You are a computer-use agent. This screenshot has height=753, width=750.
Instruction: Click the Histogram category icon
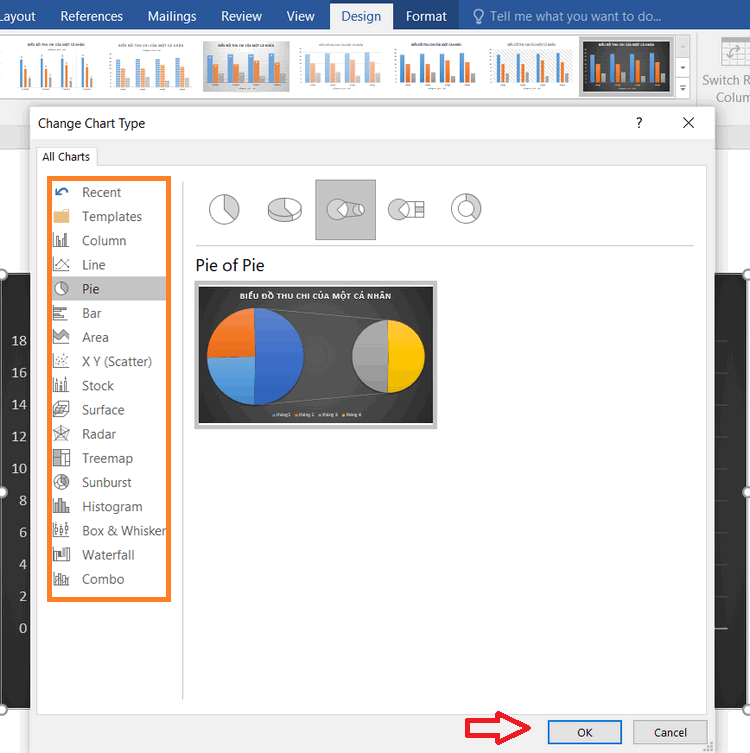click(61, 506)
